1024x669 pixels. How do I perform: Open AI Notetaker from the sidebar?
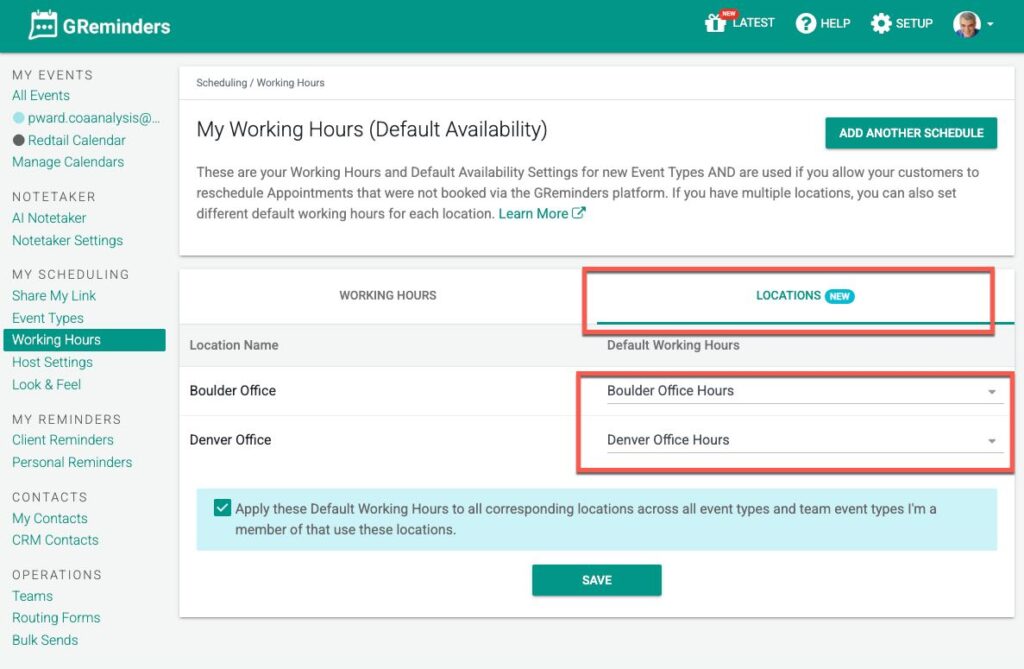coord(49,218)
